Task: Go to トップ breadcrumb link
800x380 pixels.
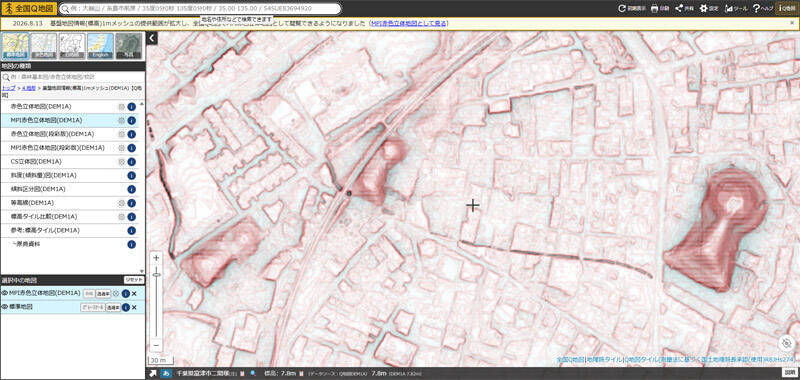Action: click(x=8, y=88)
